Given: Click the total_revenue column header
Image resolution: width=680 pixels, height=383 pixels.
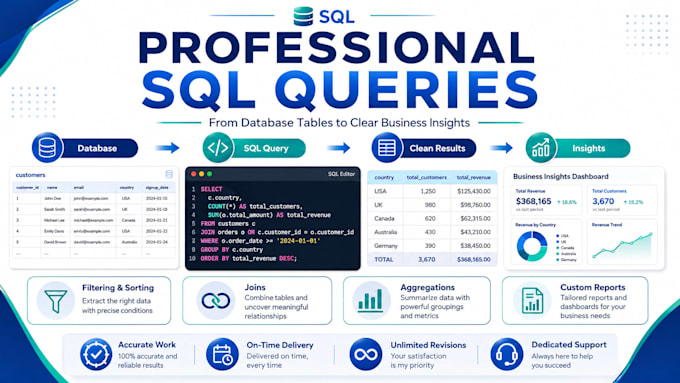Looking at the screenshot, I should [x=474, y=177].
